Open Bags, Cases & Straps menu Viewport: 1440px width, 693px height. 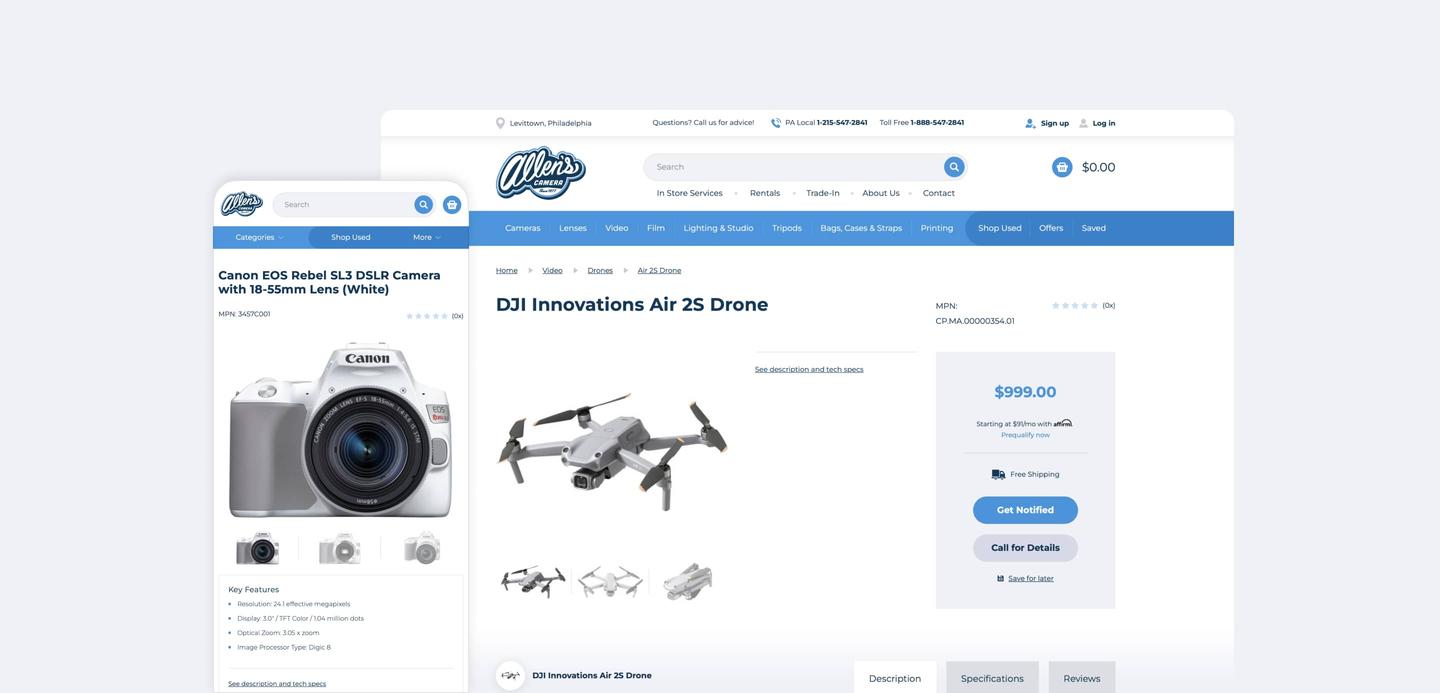click(x=861, y=228)
